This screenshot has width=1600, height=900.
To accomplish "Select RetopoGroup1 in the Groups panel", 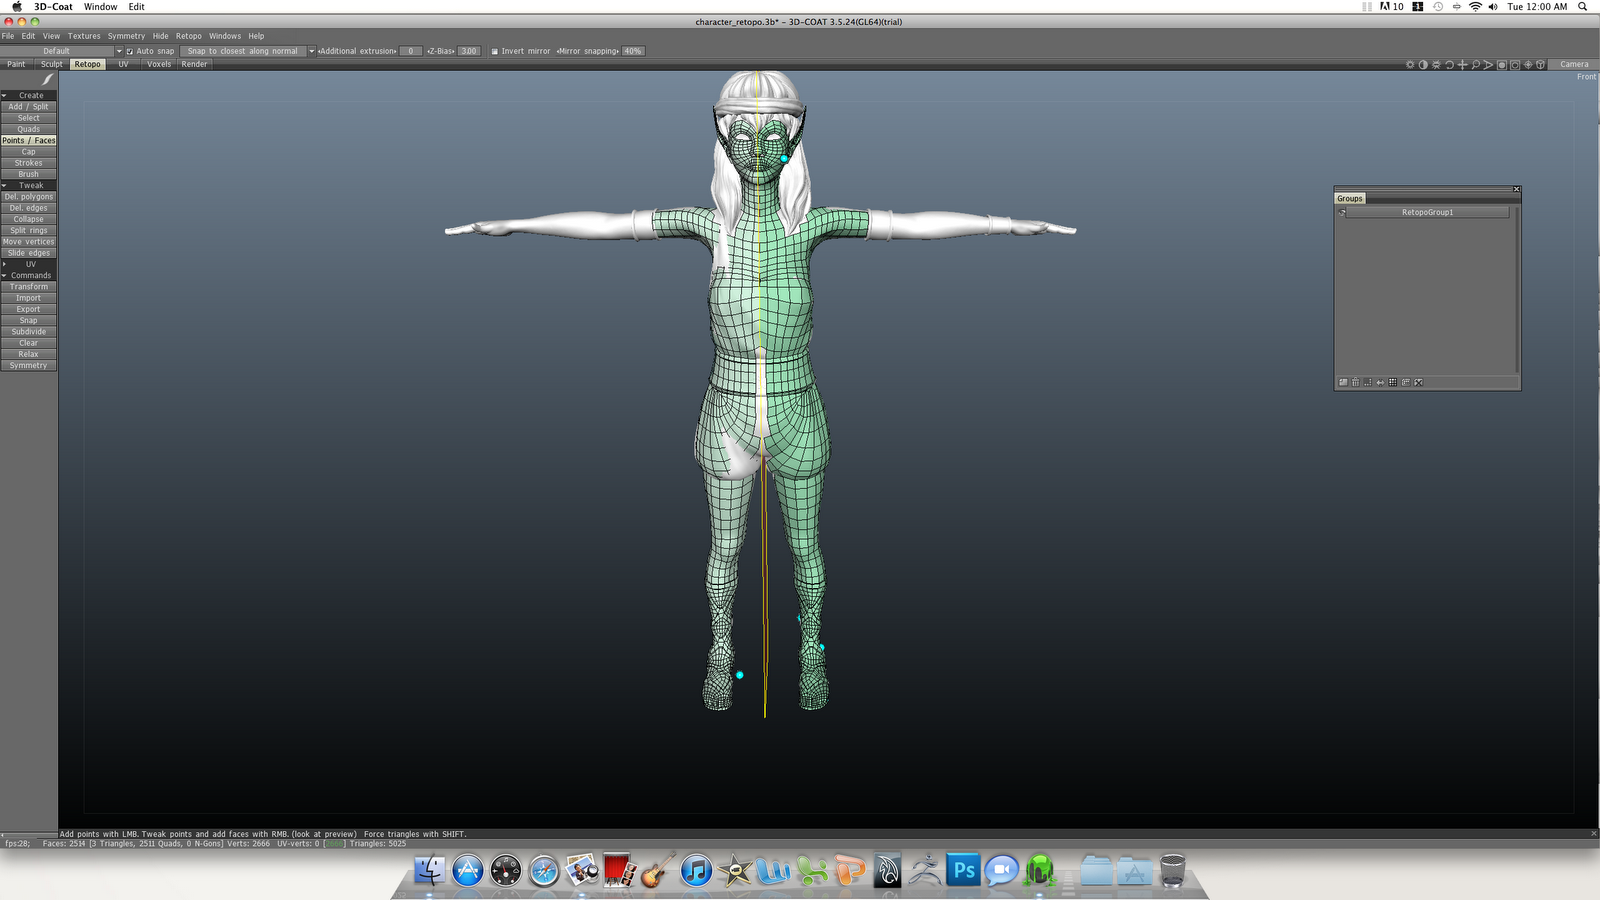I will point(1430,212).
